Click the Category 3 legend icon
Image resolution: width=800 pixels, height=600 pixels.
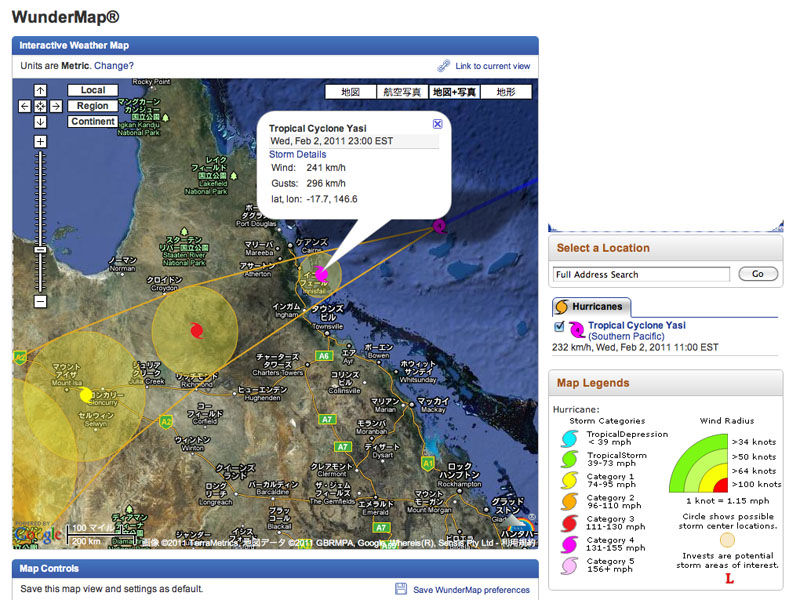coord(569,523)
